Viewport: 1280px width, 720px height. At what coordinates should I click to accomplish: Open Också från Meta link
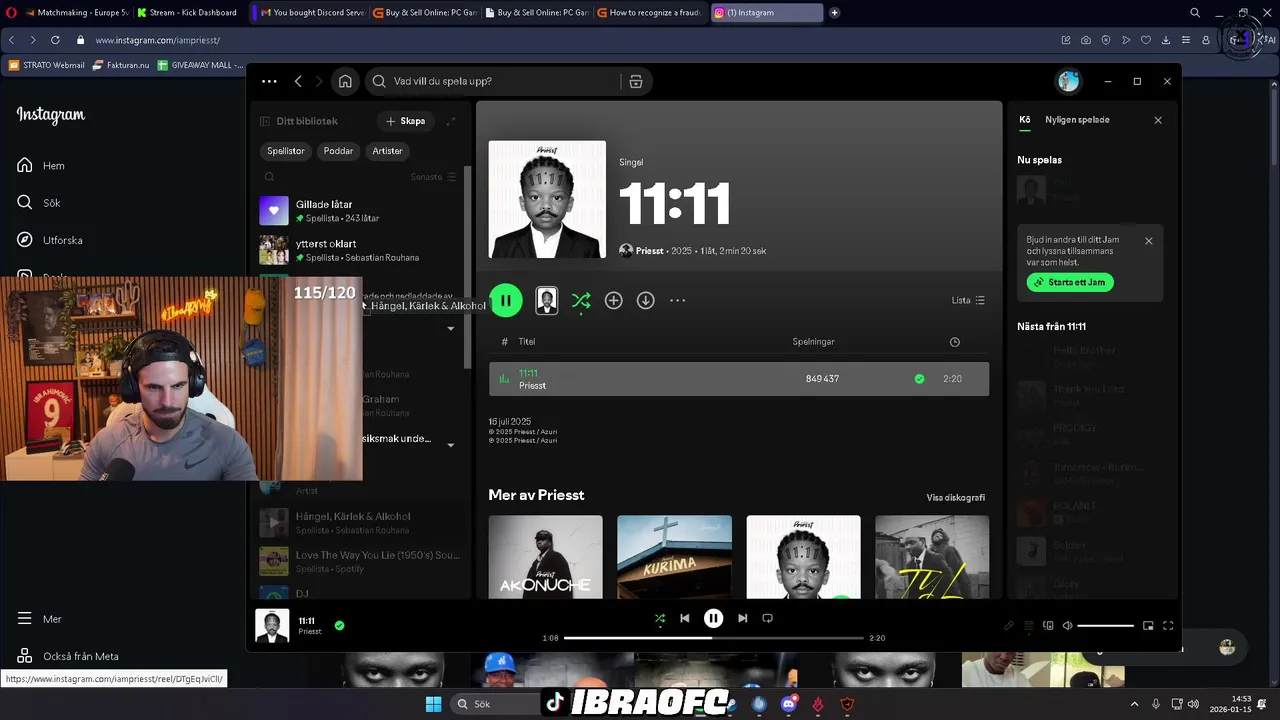point(70,656)
